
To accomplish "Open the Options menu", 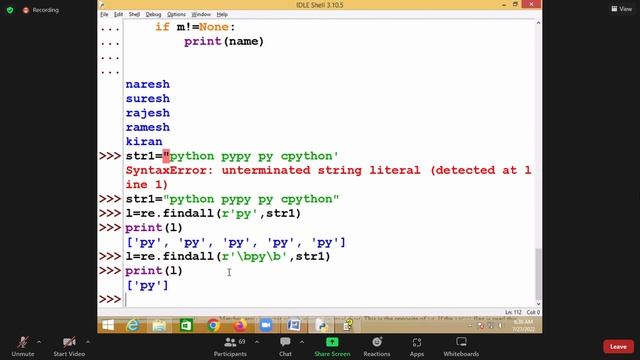I will (176, 14).
